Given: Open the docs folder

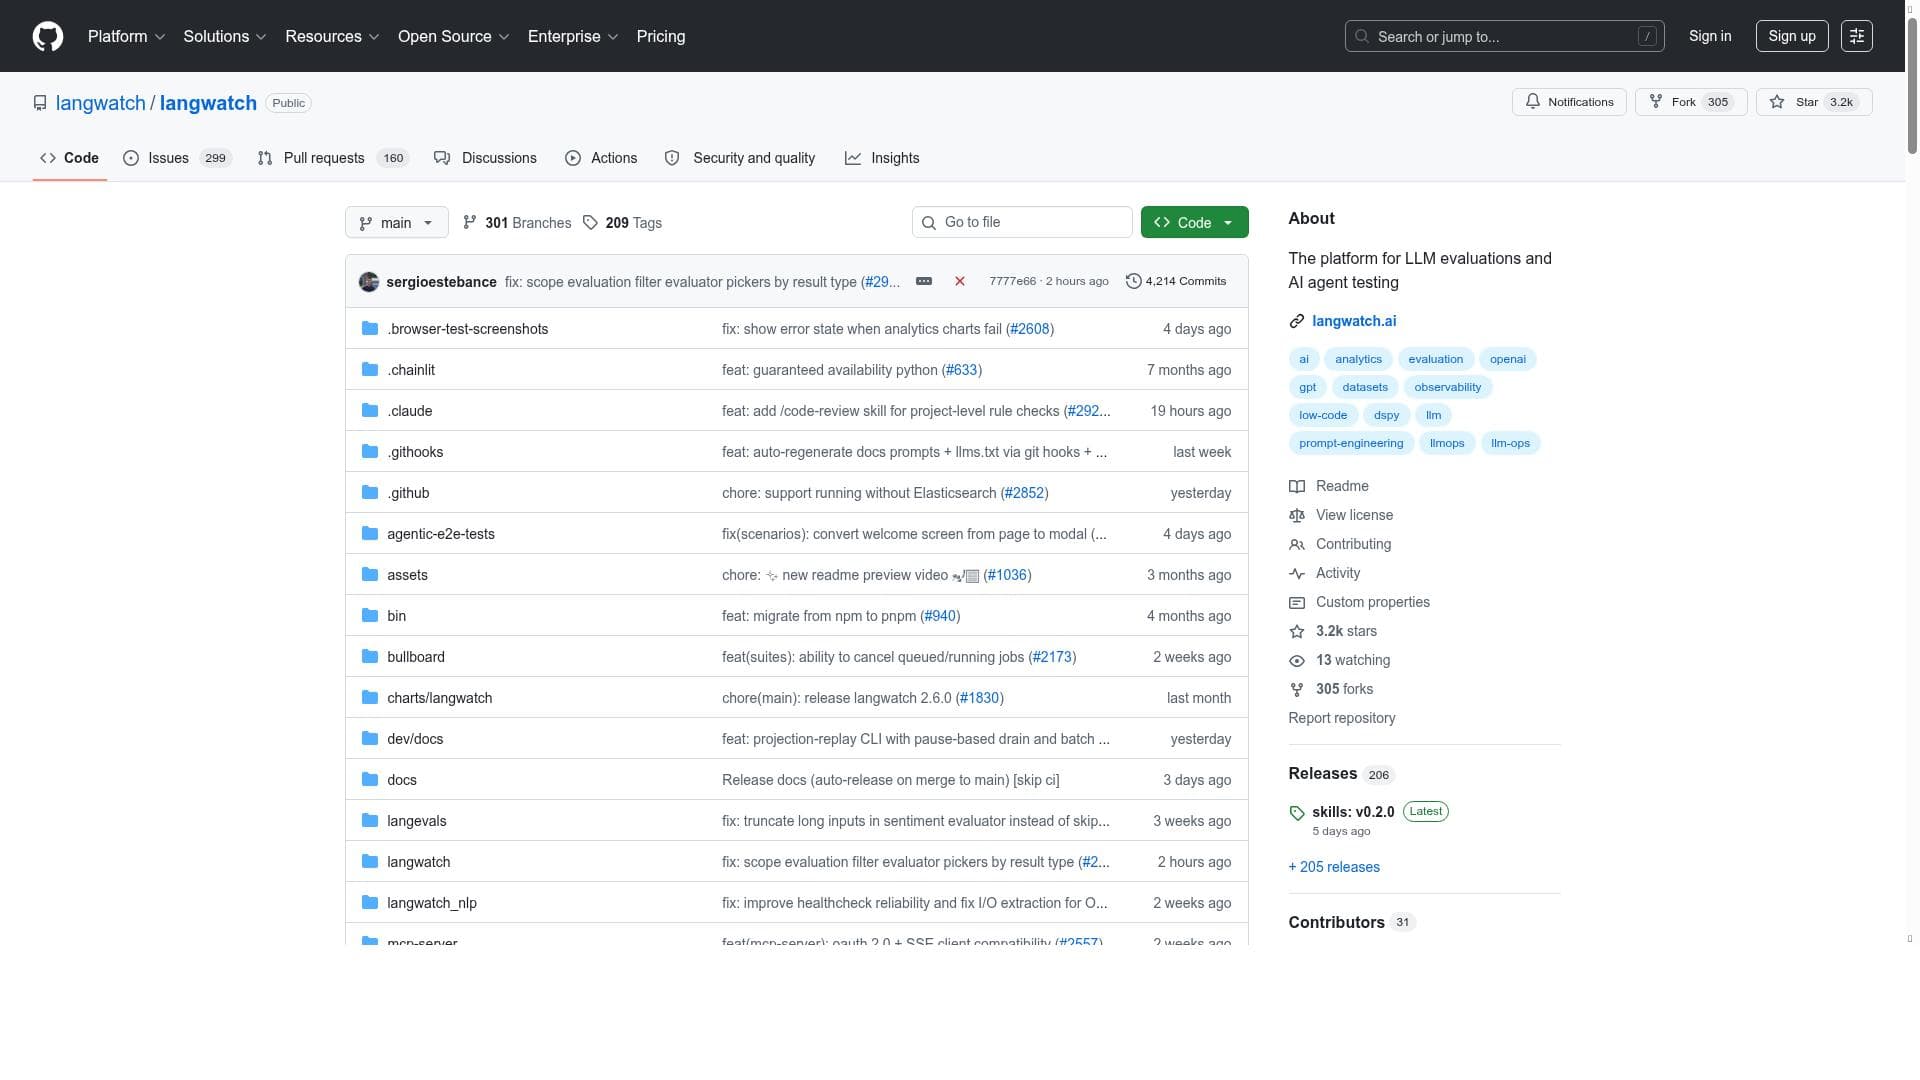Looking at the screenshot, I should pyautogui.click(x=401, y=780).
